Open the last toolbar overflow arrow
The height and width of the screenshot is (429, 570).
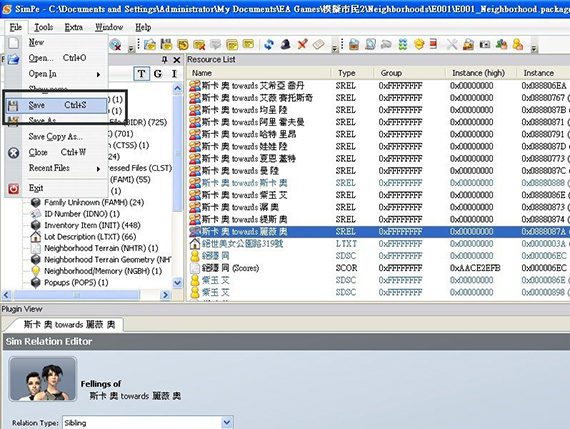(534, 47)
